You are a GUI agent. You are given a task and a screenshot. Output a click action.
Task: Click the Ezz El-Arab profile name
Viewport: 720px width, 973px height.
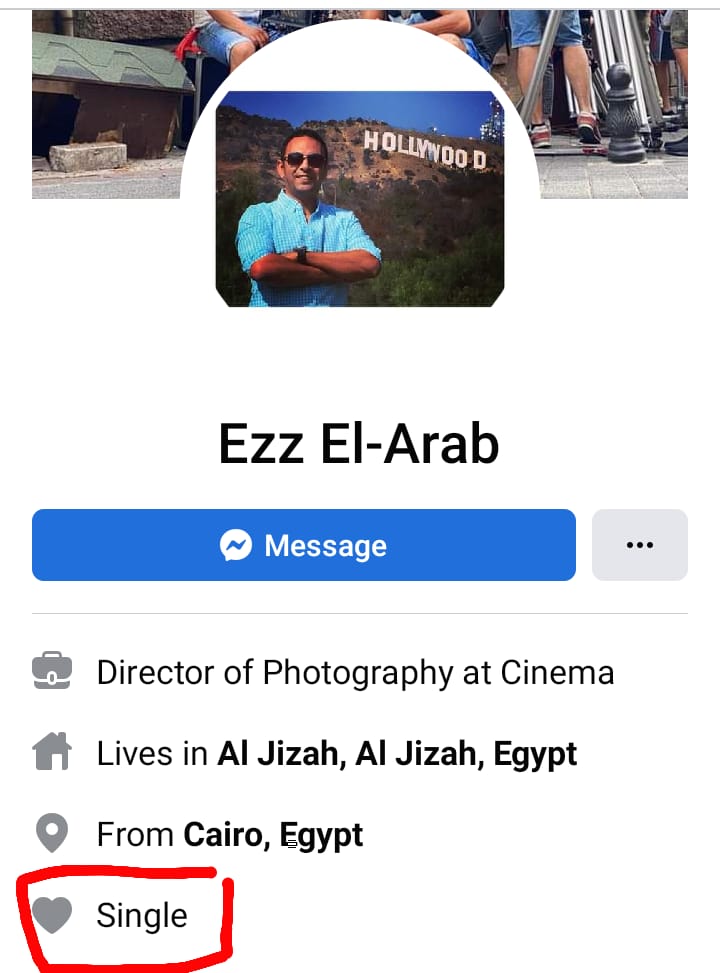coord(359,444)
